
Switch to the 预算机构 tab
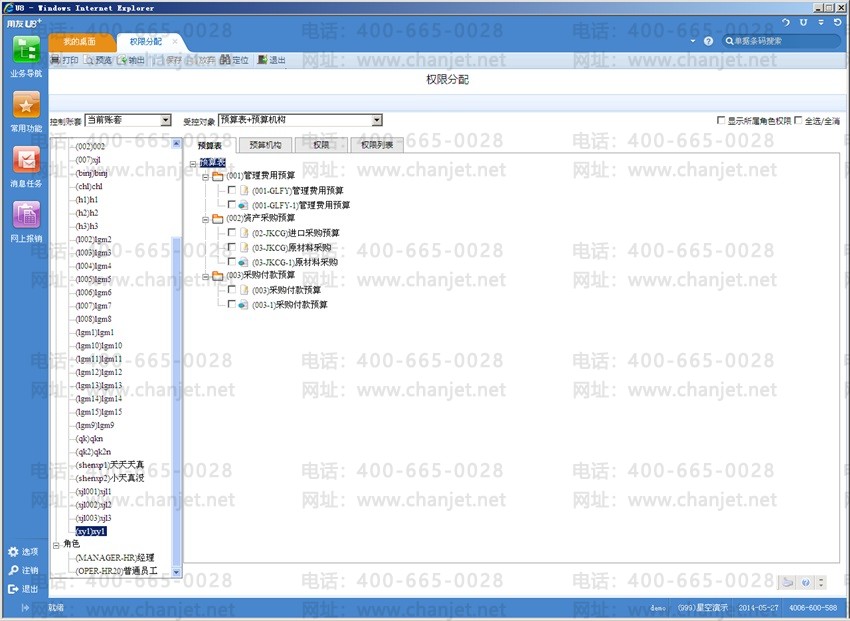click(265, 145)
